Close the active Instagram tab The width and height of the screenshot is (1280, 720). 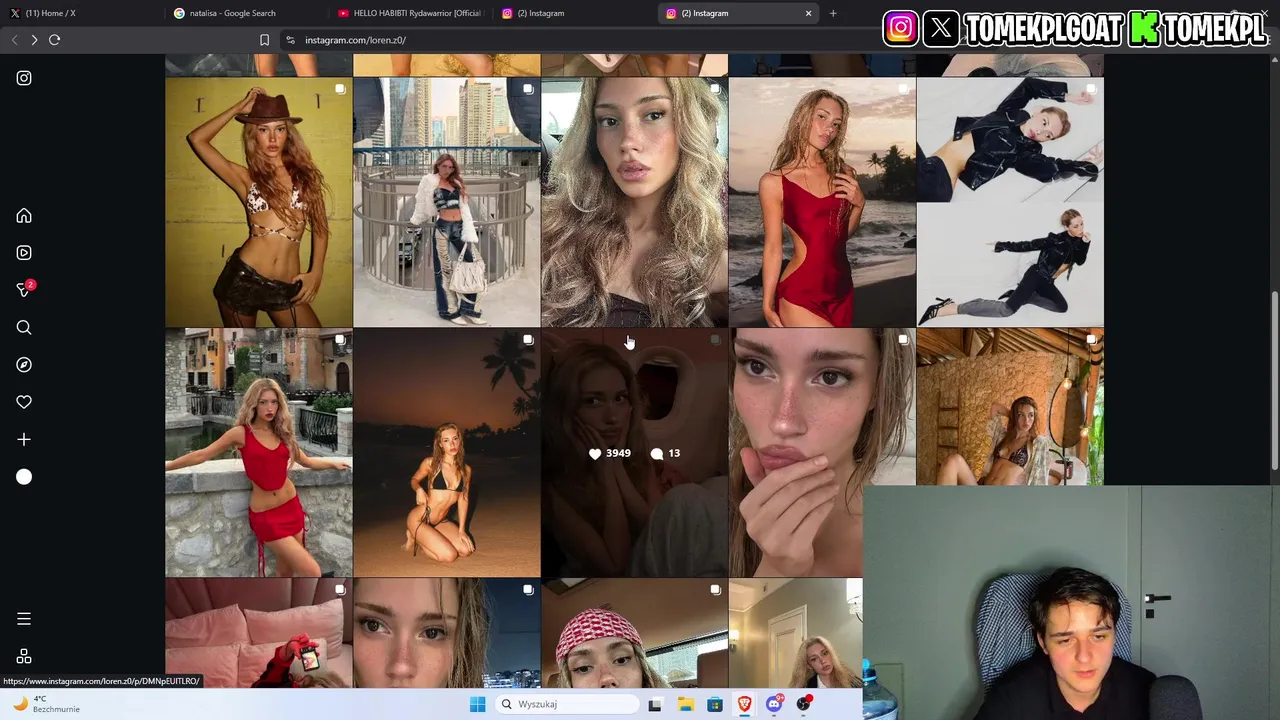[x=808, y=13]
